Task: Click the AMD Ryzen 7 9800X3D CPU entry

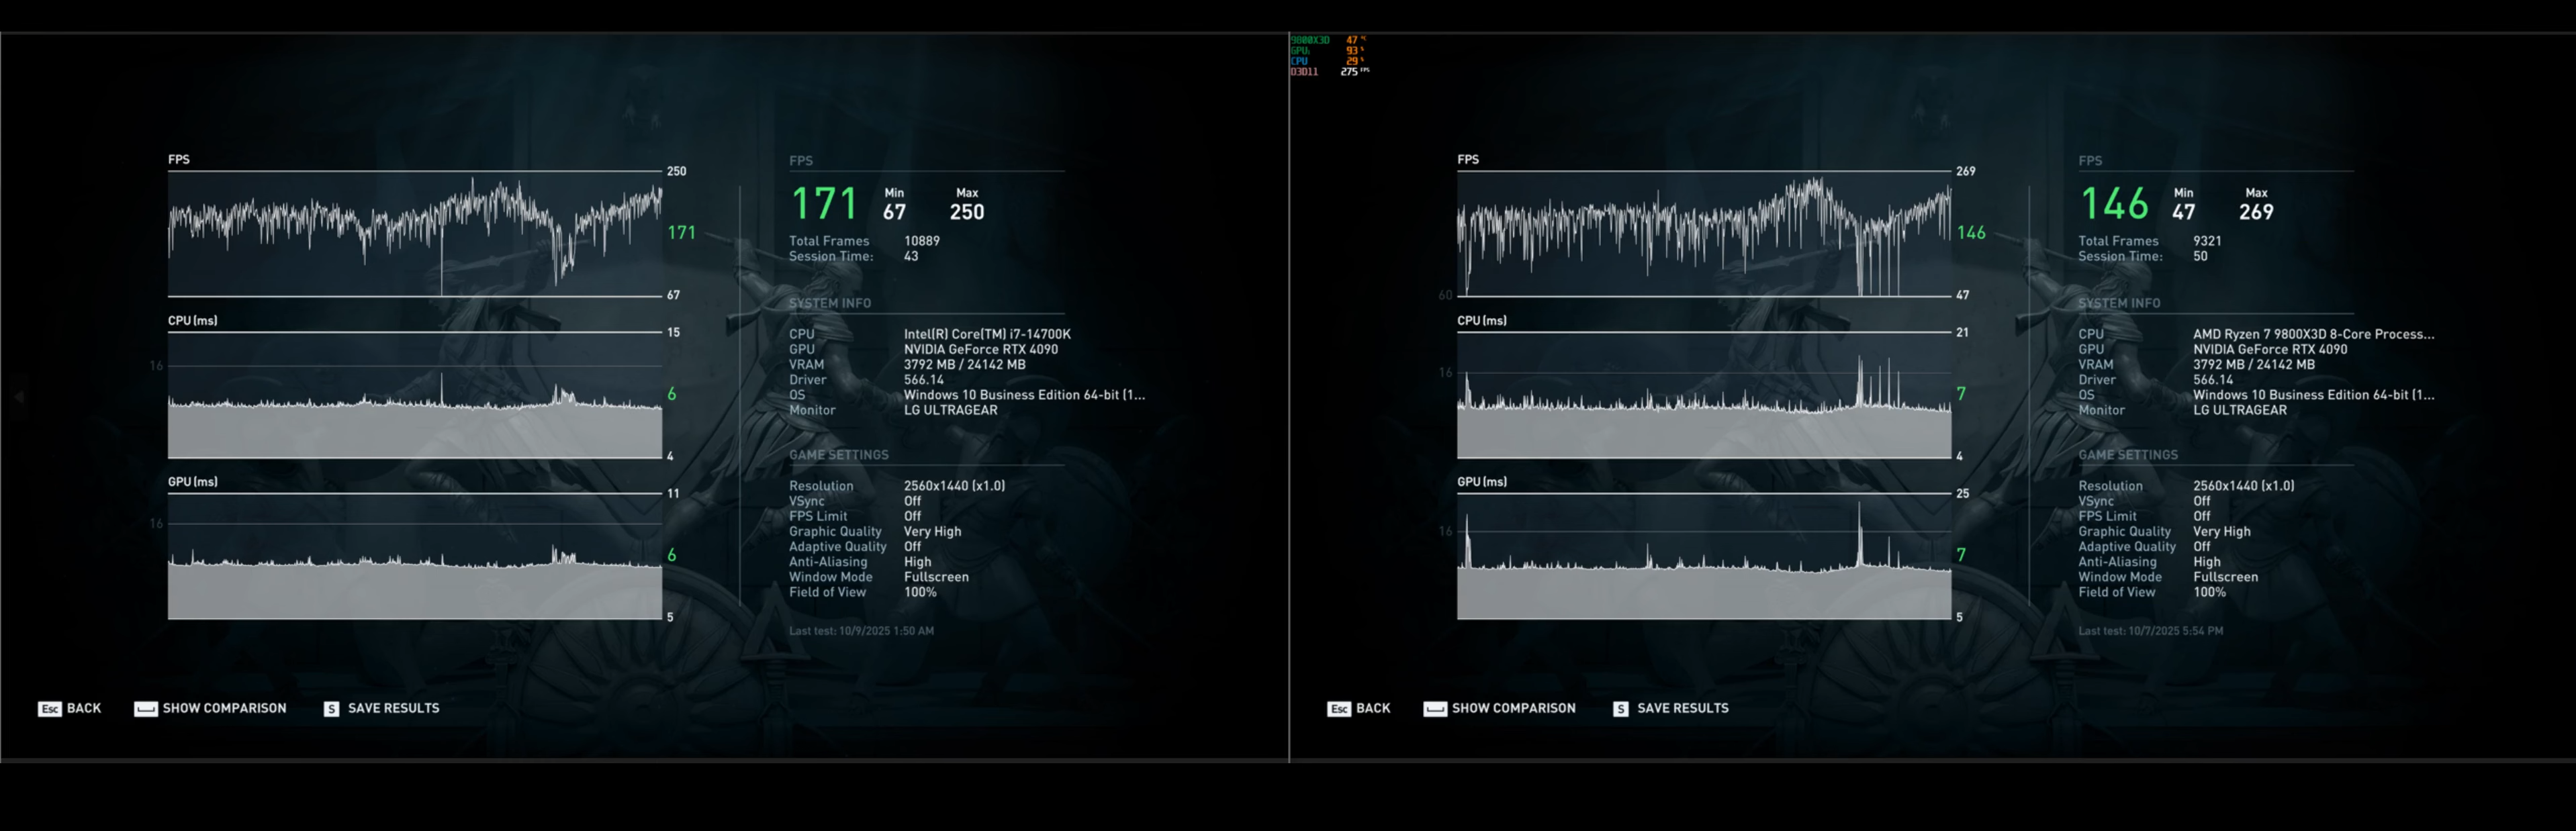Action: click(x=2313, y=334)
